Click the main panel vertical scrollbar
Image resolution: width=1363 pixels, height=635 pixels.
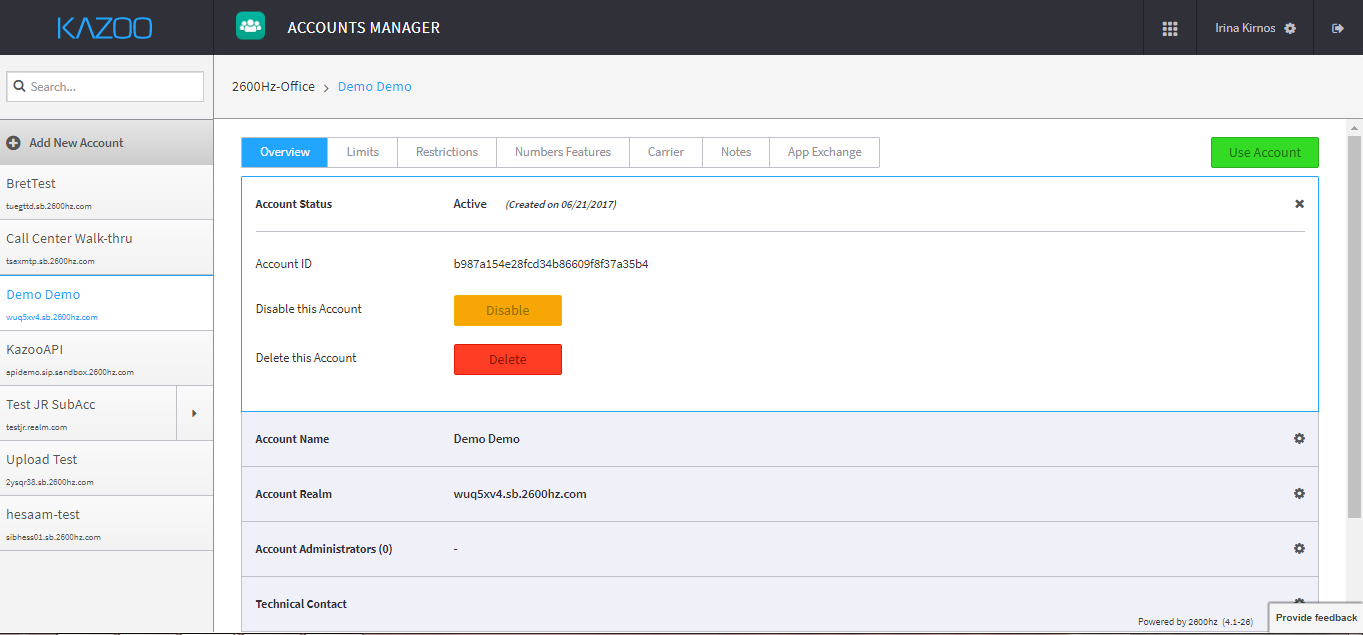tap(1355, 326)
